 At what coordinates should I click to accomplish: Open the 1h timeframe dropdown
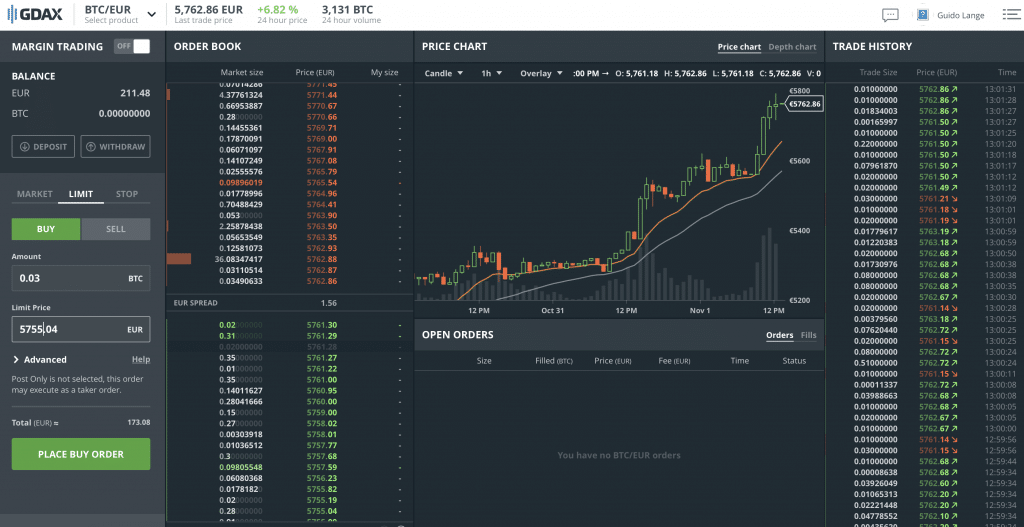(x=491, y=73)
